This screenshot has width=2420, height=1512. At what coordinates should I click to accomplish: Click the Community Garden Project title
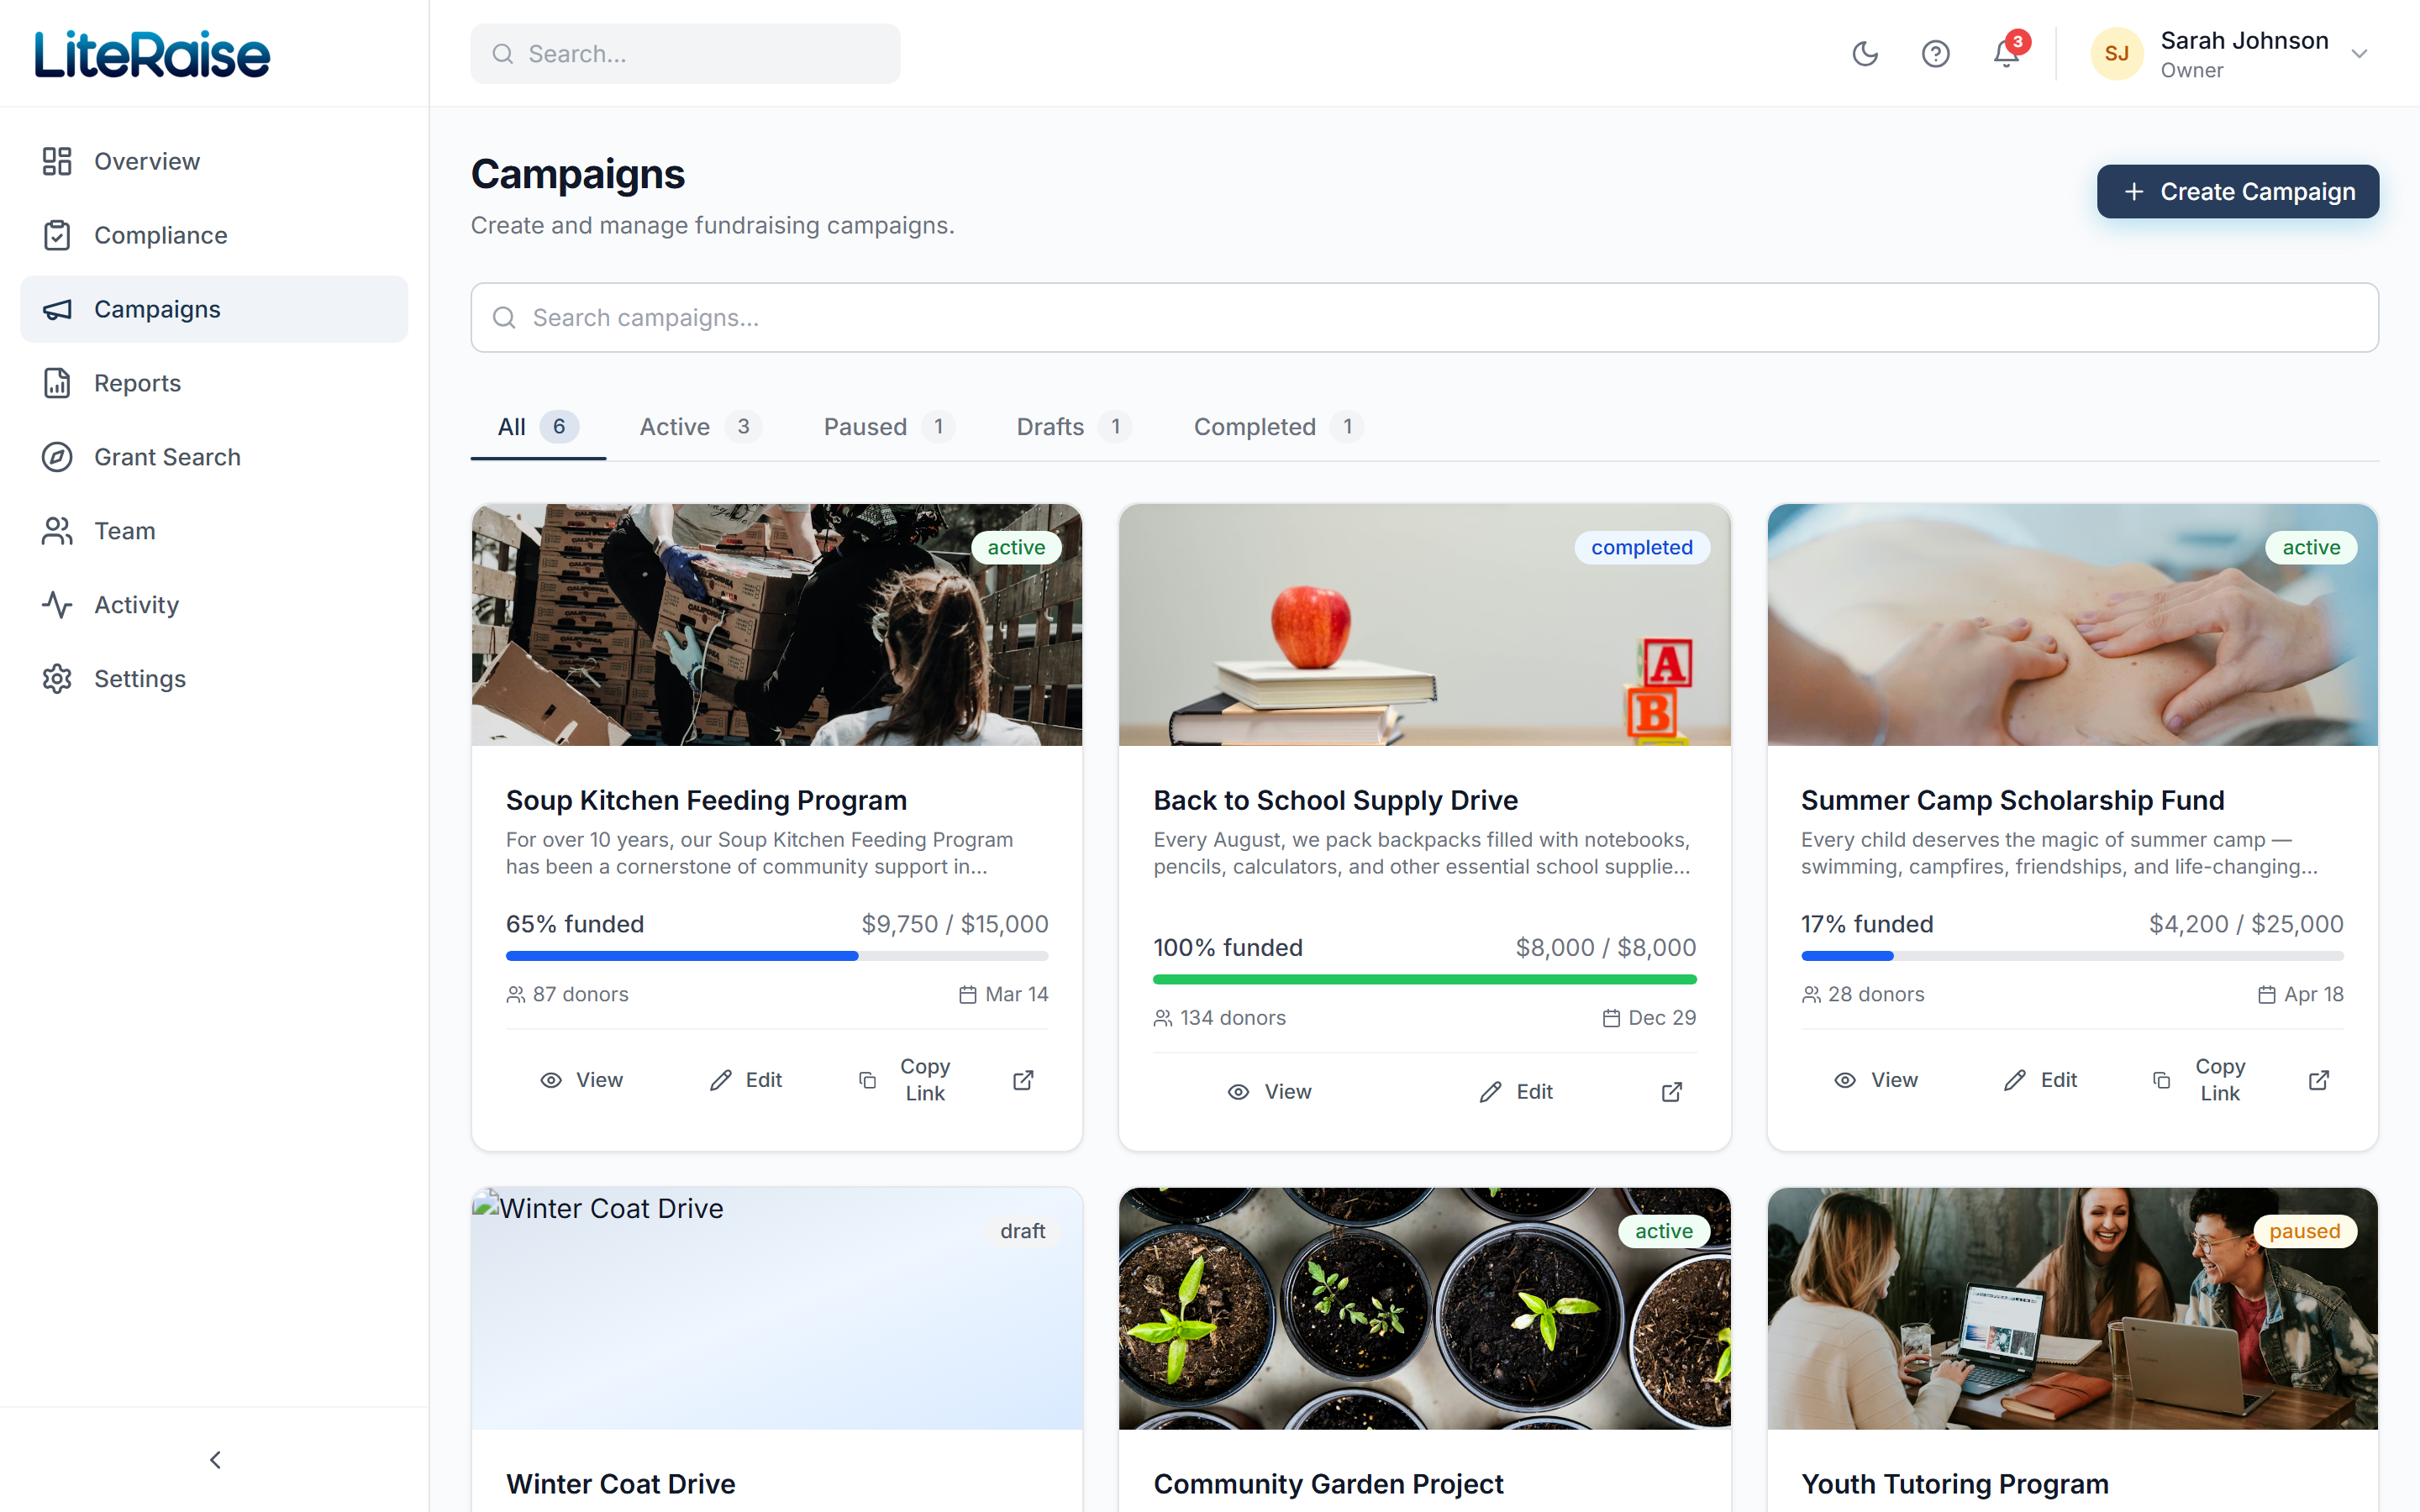[1328, 1484]
